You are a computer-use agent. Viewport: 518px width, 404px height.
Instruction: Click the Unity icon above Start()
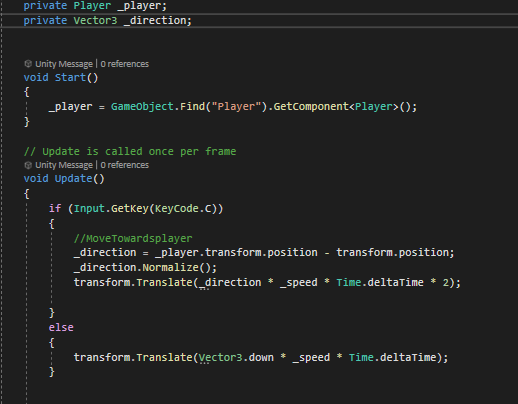point(28,64)
